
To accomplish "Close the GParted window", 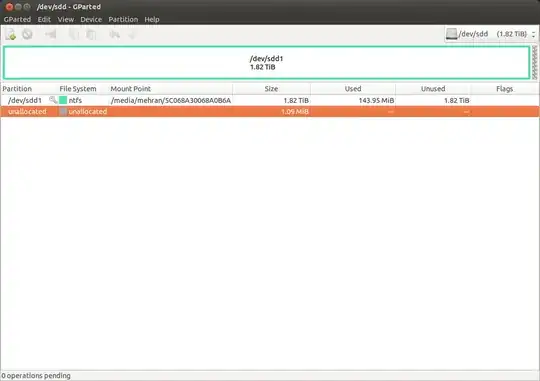I will (x=9, y=7).
